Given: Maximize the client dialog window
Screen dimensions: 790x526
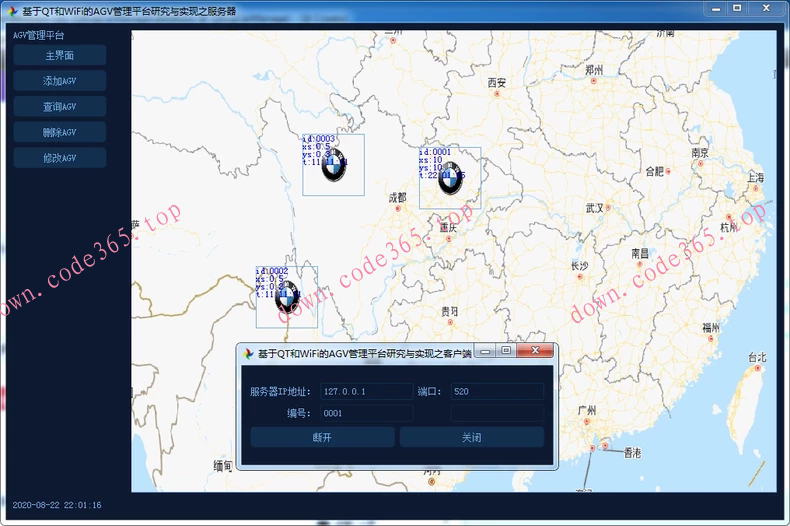Looking at the screenshot, I should [x=506, y=351].
